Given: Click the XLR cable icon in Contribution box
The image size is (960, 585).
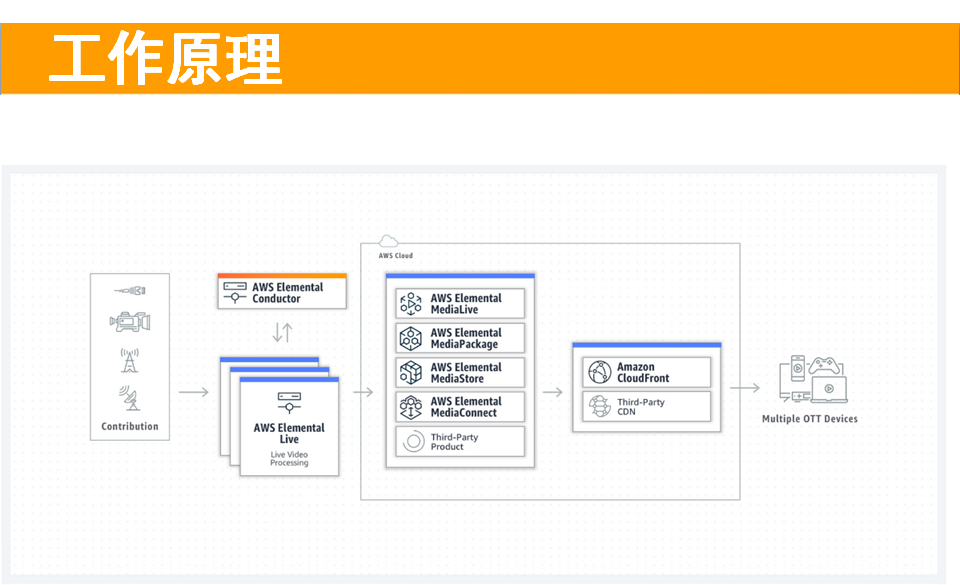Looking at the screenshot, I should pos(130,290).
